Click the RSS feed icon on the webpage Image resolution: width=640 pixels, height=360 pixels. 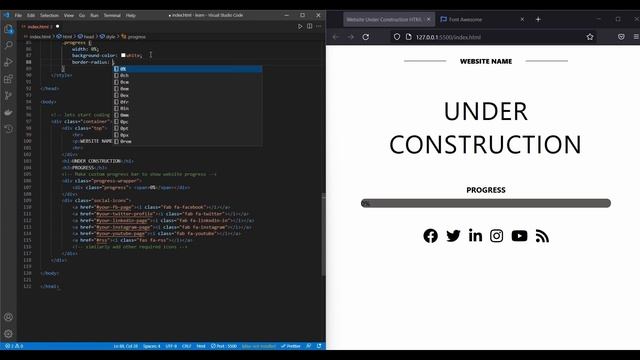point(542,236)
